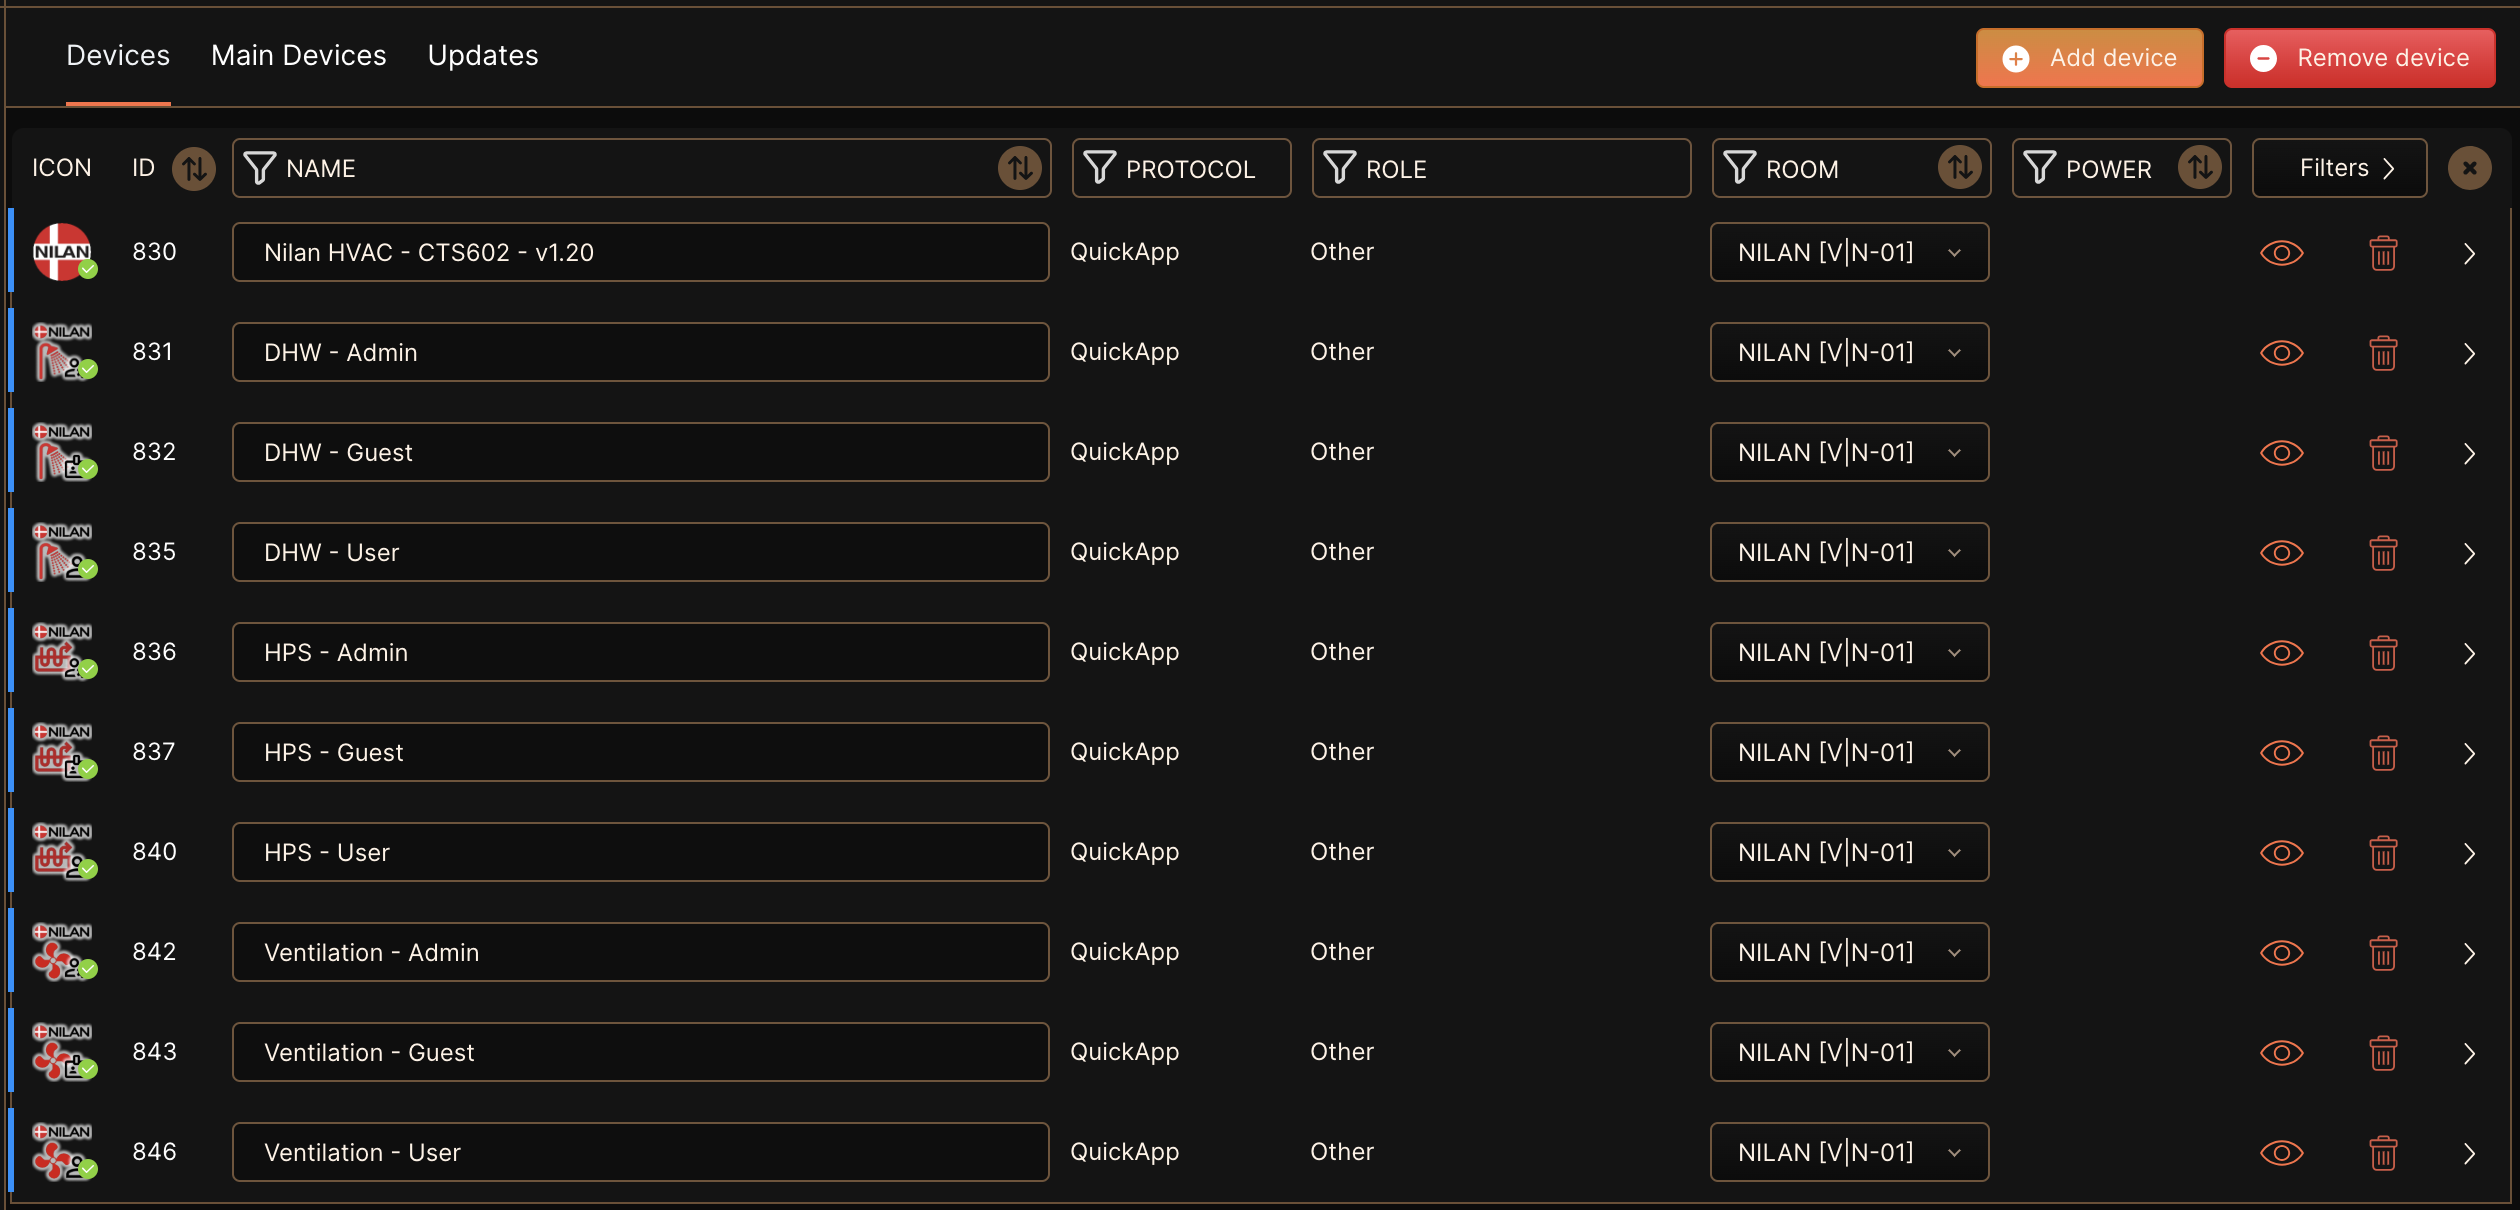The height and width of the screenshot is (1210, 2520).
Task: Click the PROTOCOL filter funnel icon
Action: (x=1100, y=168)
